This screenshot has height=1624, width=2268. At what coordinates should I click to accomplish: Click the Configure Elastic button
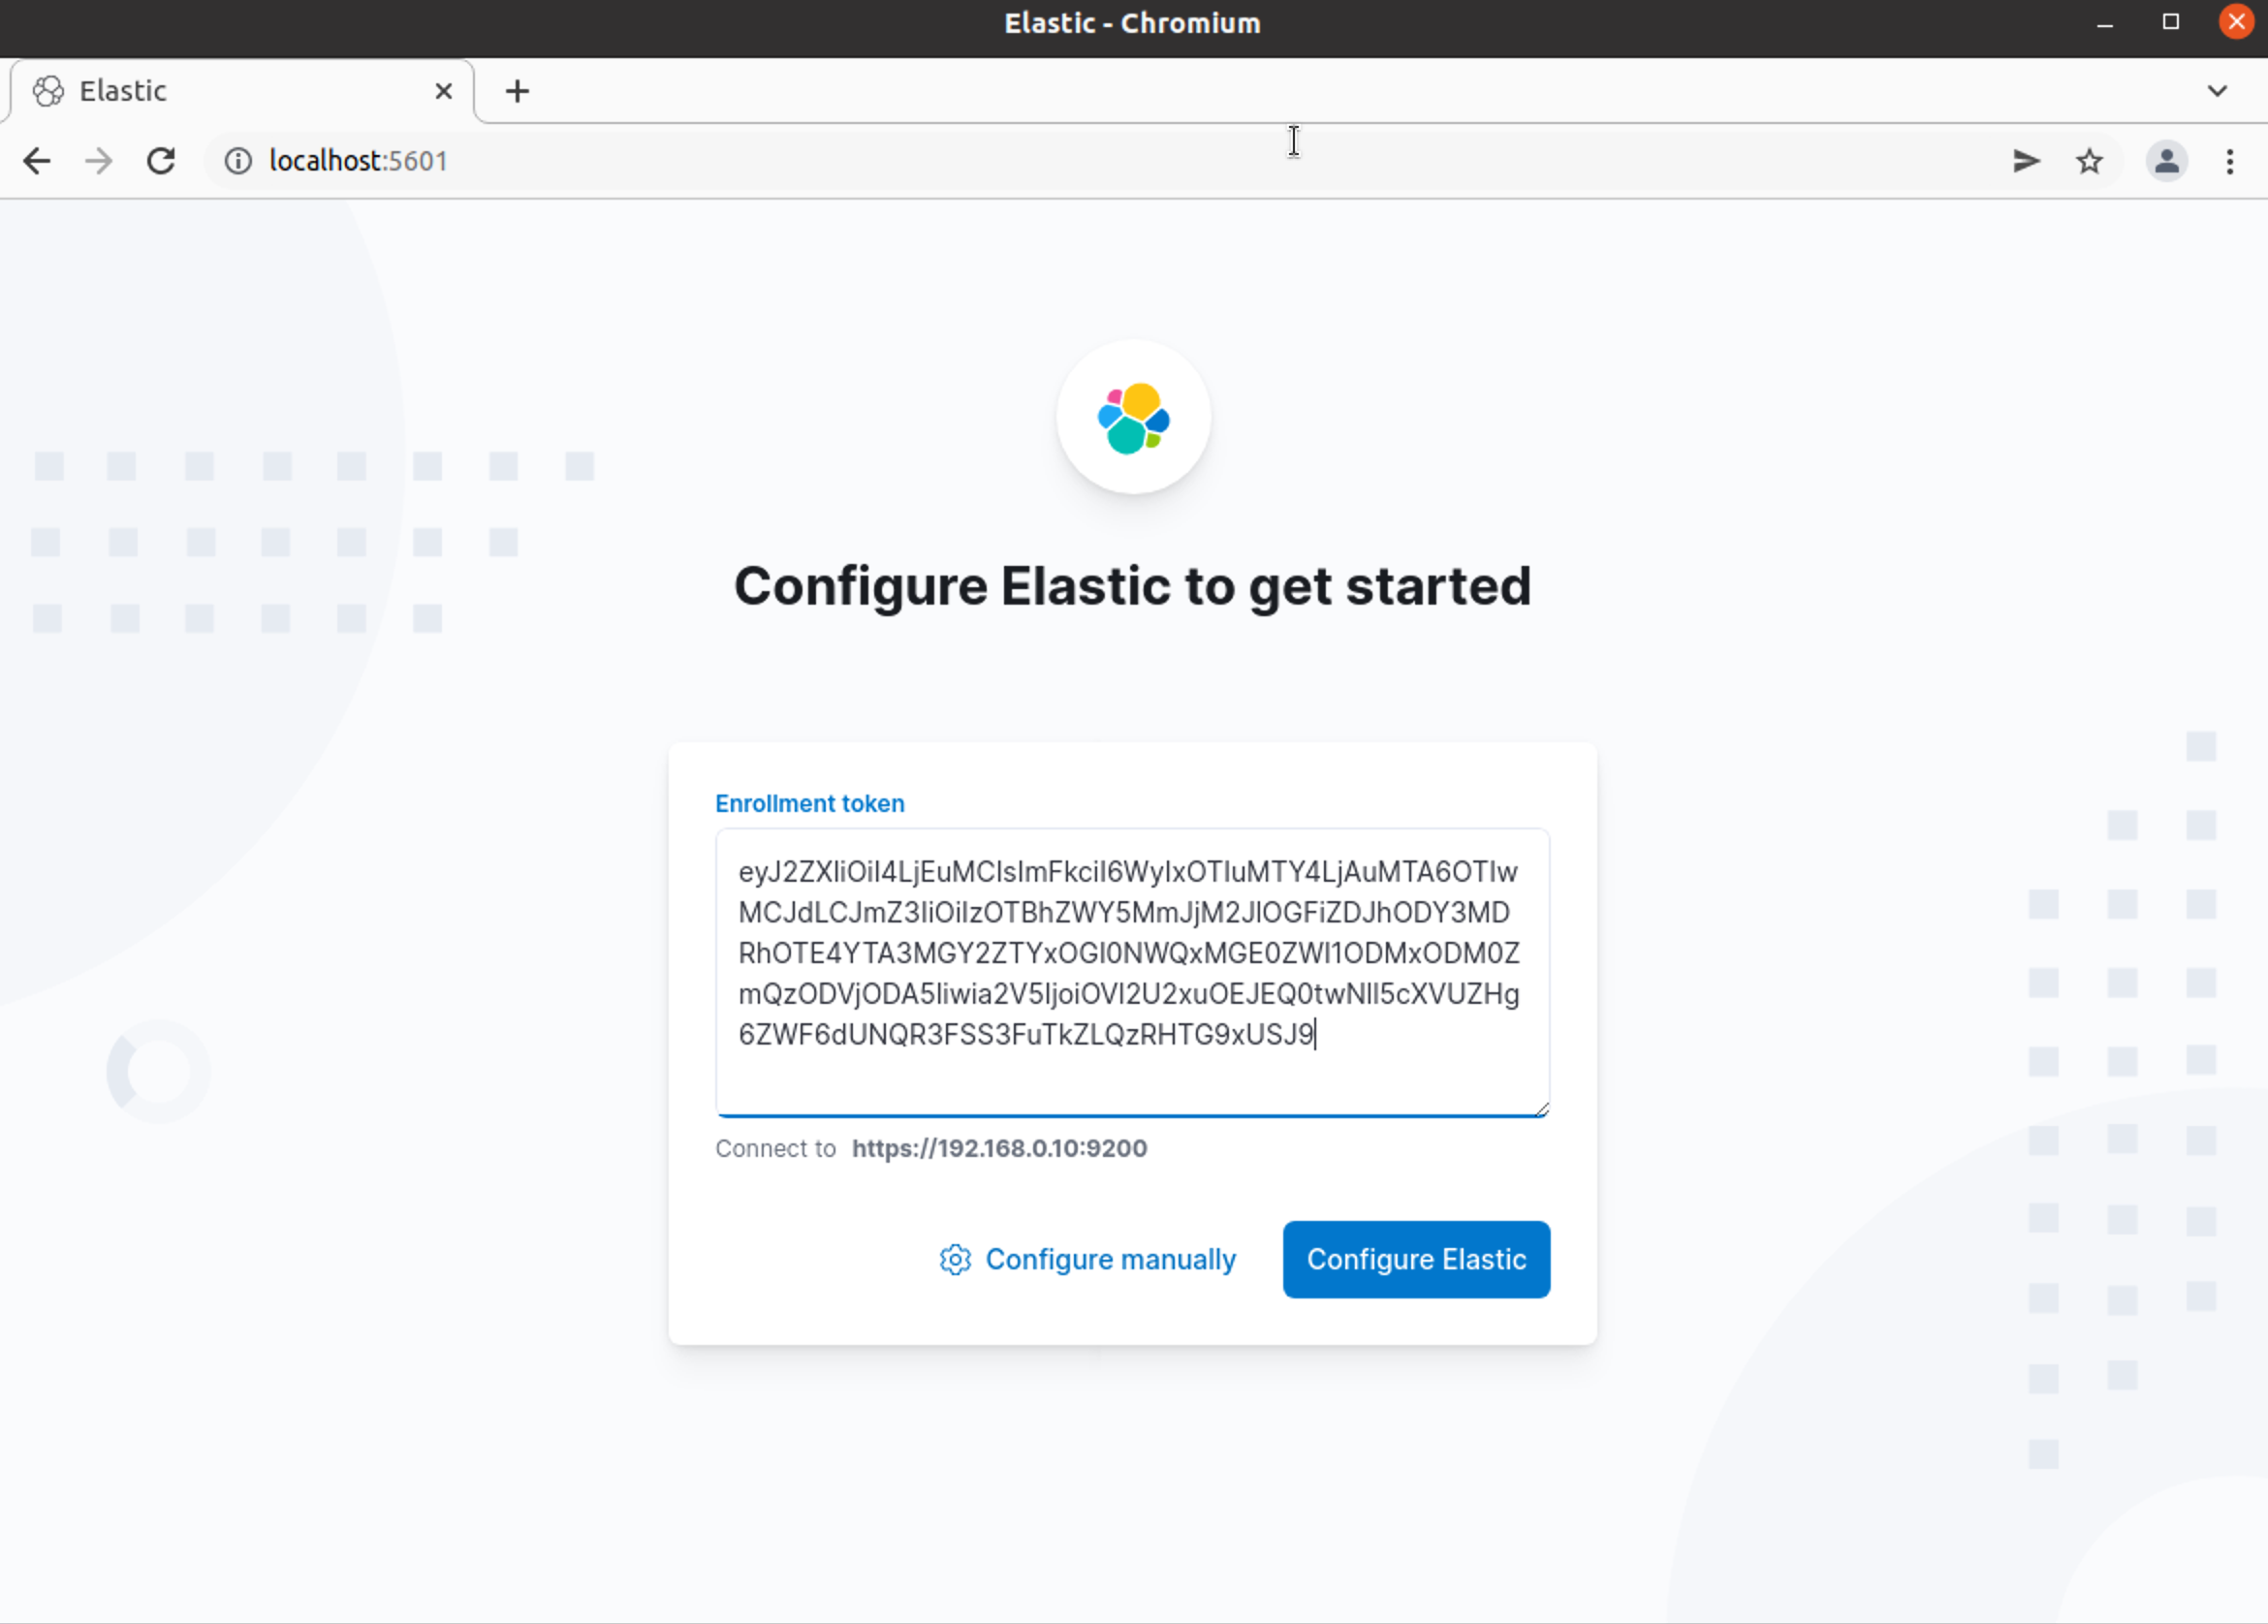[1415, 1259]
